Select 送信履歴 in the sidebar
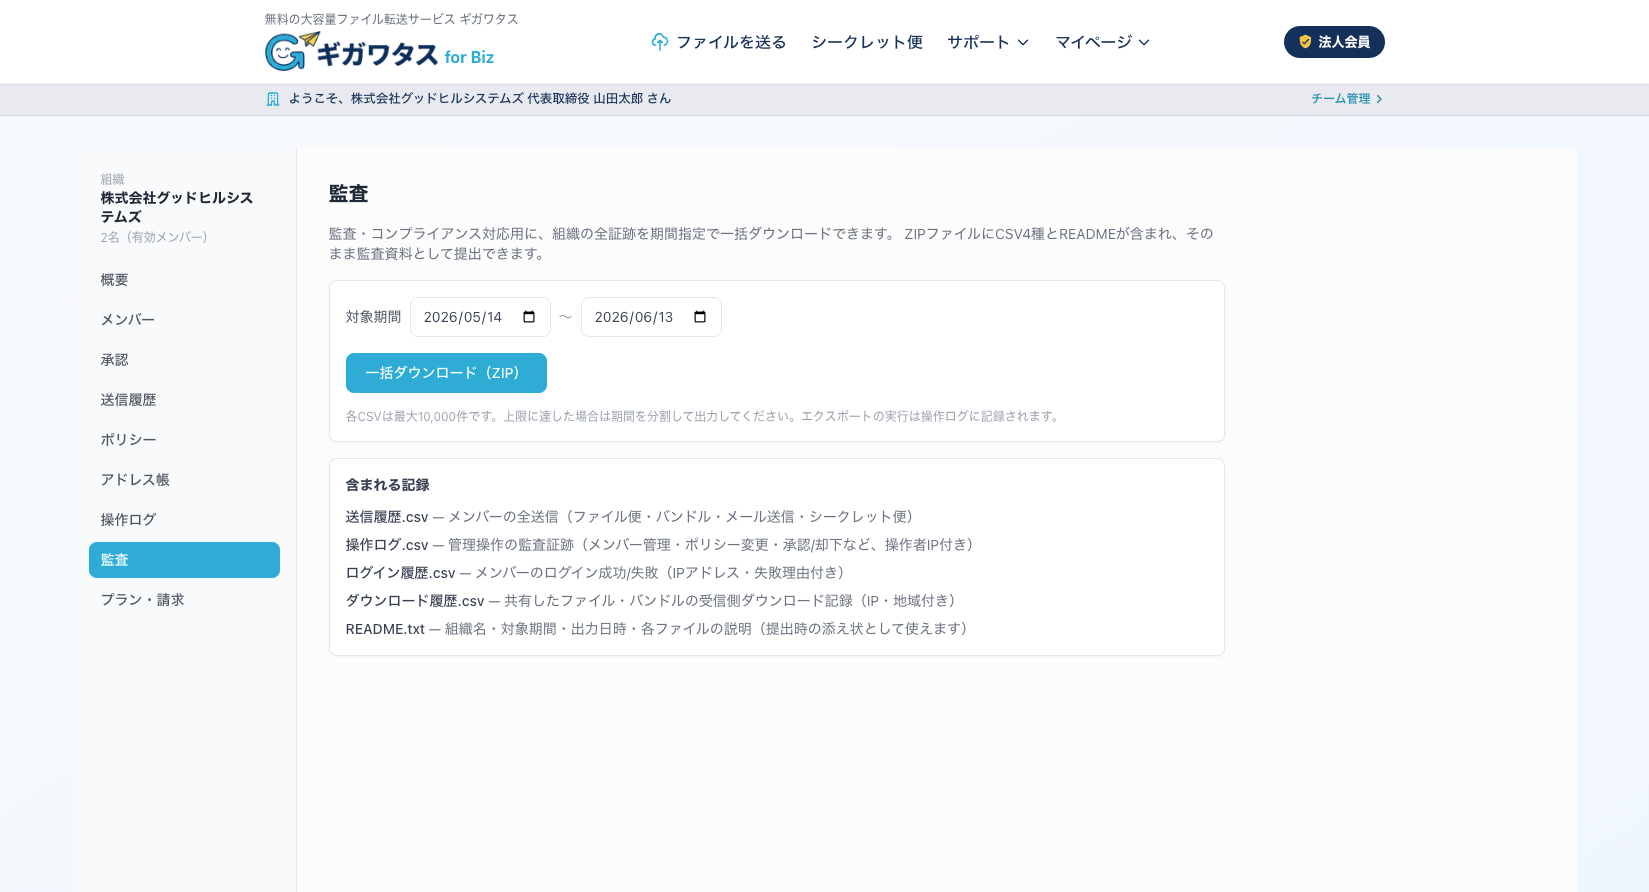 184,400
